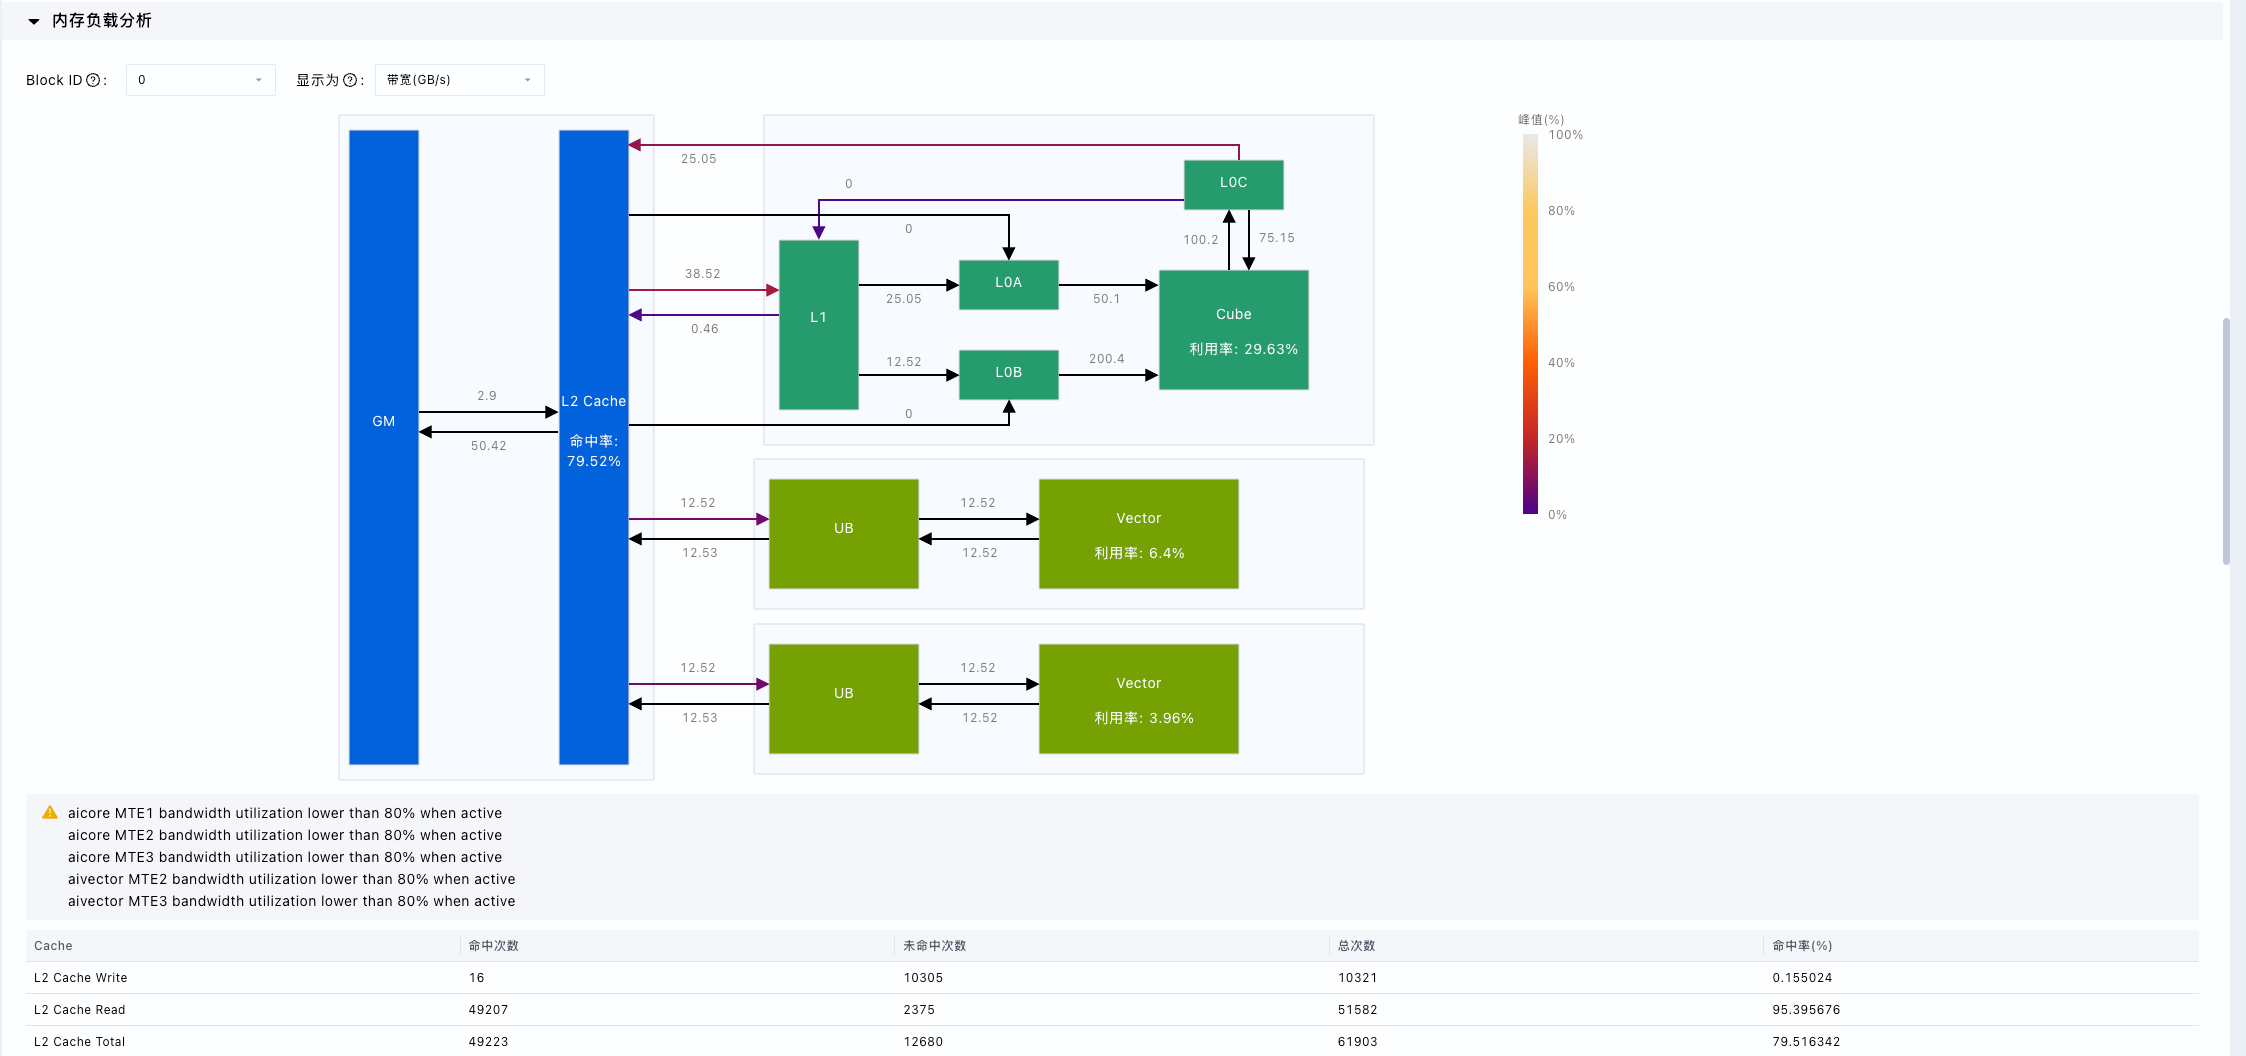
Task: Open the Block ID dropdown
Action: tap(200, 80)
